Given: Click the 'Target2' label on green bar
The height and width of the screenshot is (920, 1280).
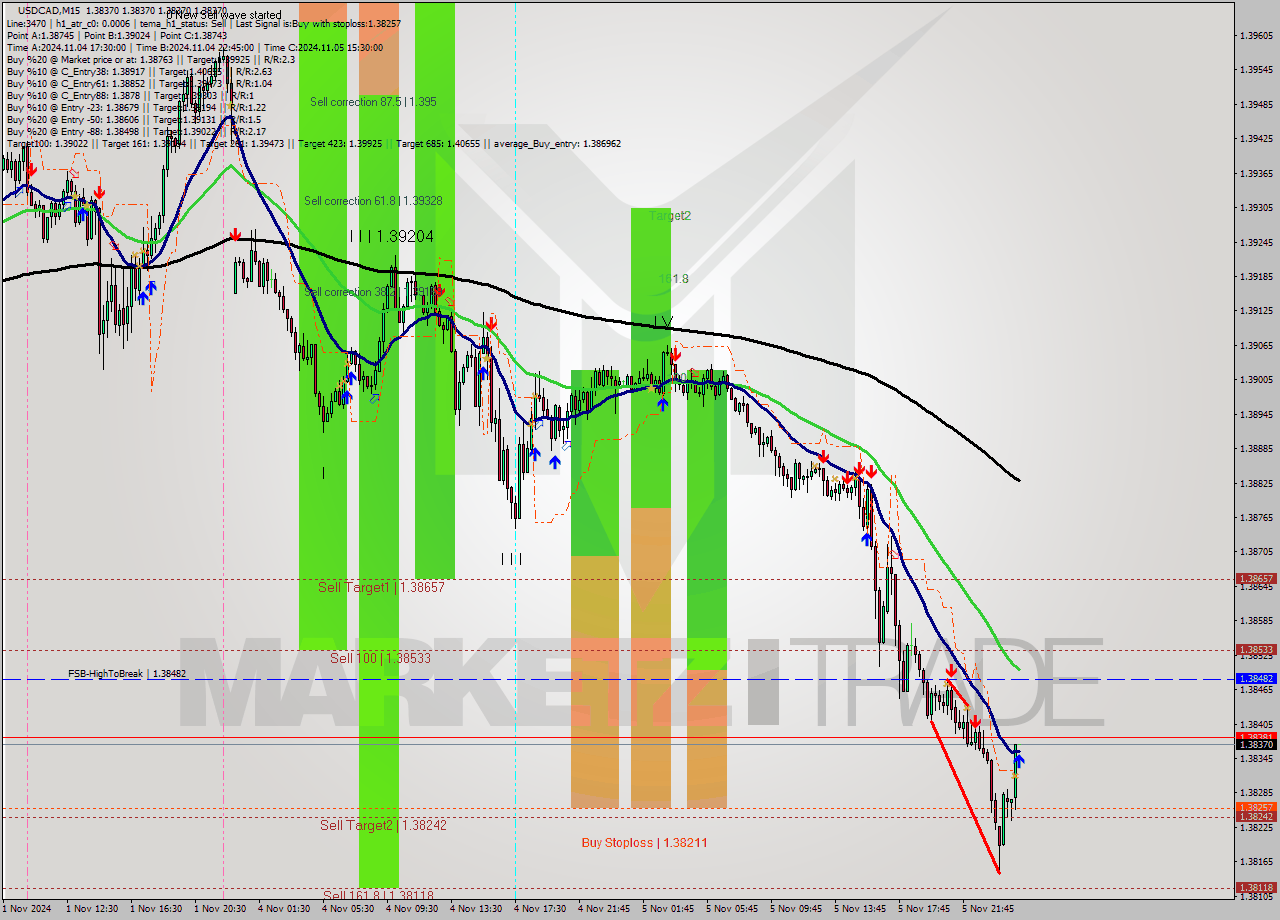Looking at the screenshot, I should (x=670, y=215).
